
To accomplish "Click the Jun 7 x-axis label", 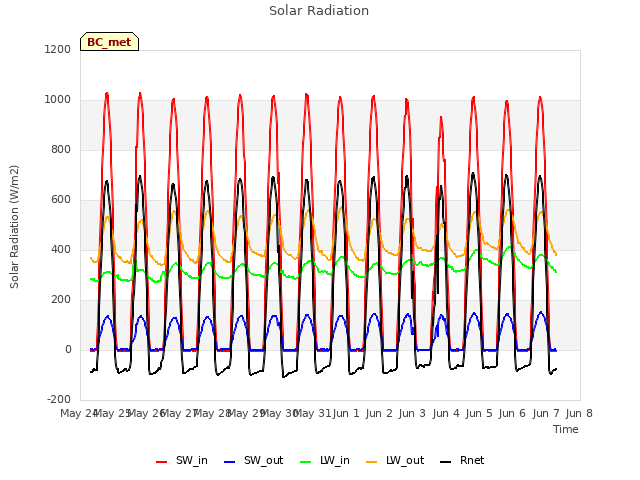I will click(546, 413).
